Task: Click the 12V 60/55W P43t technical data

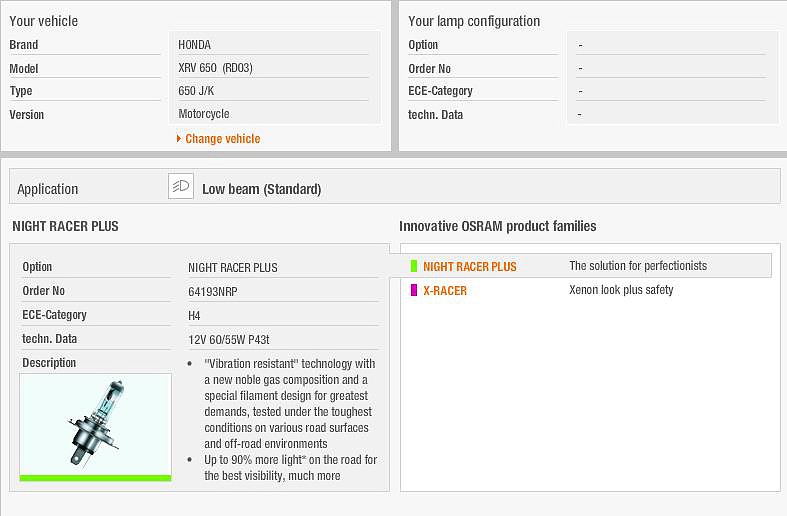Action: 229,340
